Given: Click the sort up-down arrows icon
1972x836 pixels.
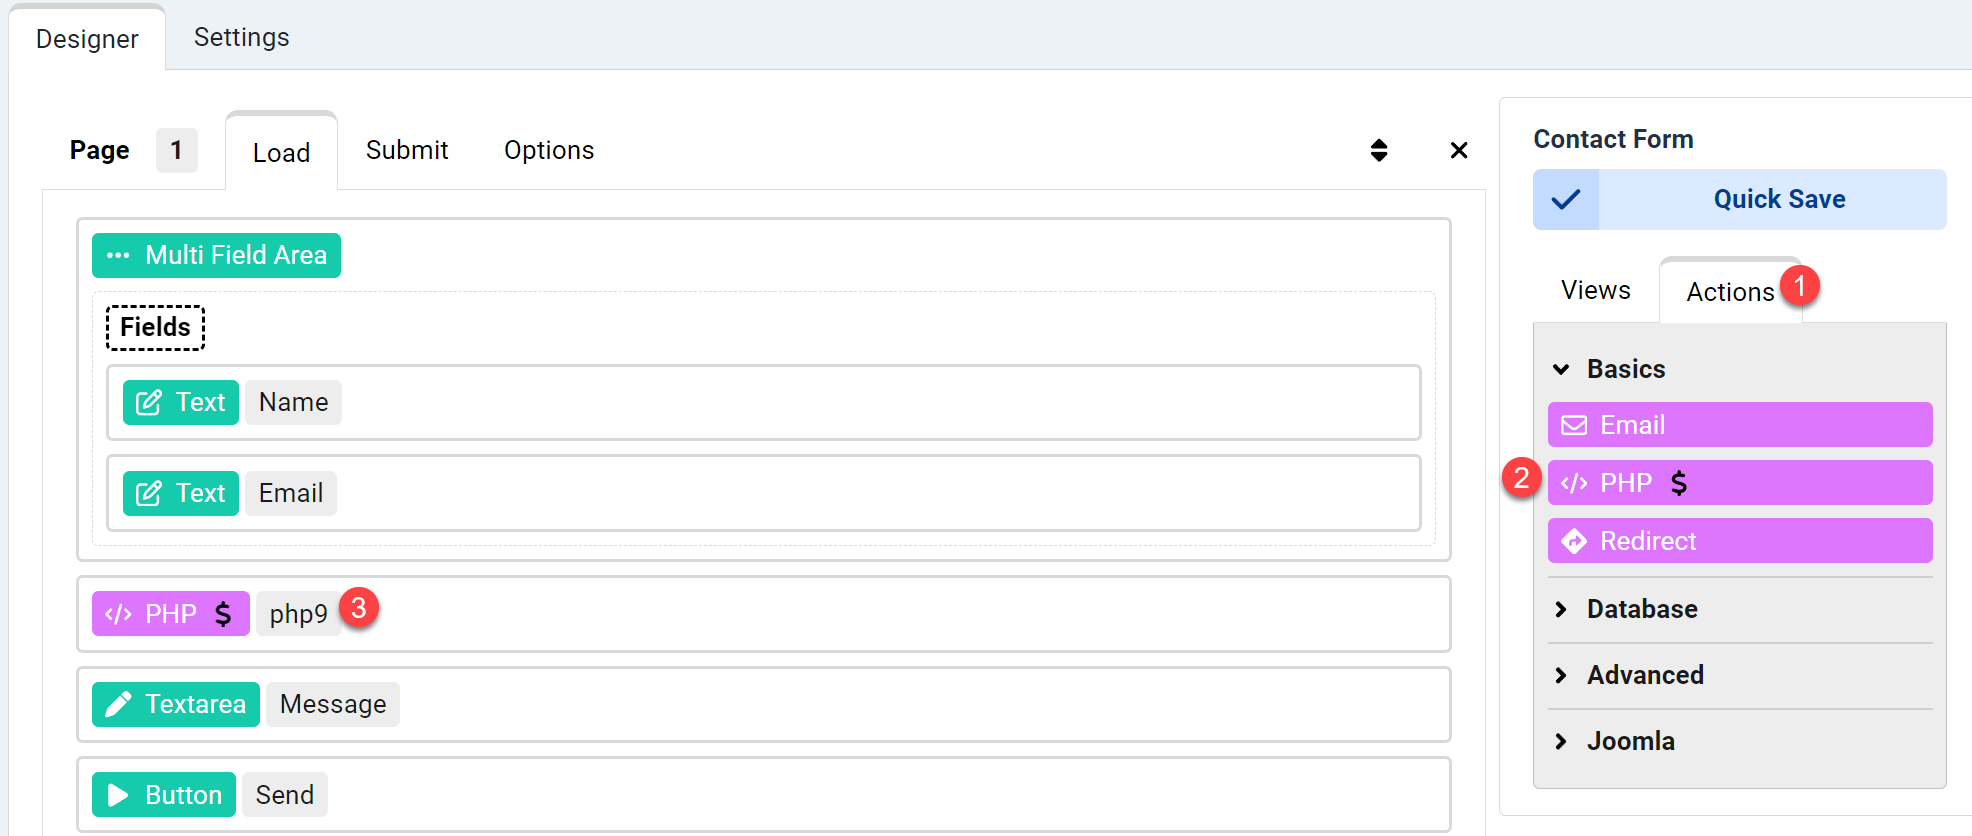Looking at the screenshot, I should (1378, 150).
